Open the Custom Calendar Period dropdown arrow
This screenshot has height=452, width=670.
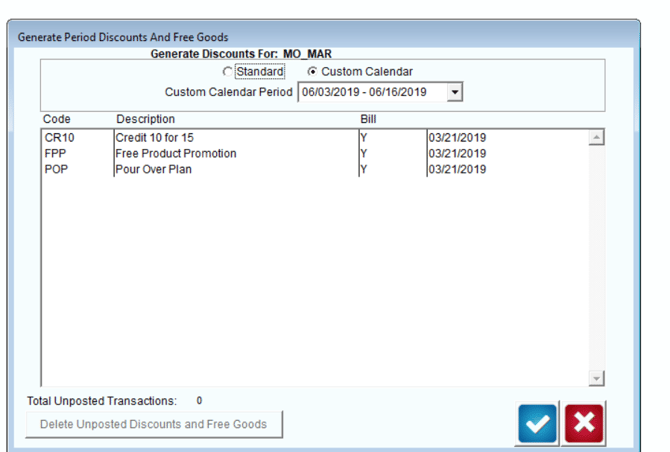(455, 92)
